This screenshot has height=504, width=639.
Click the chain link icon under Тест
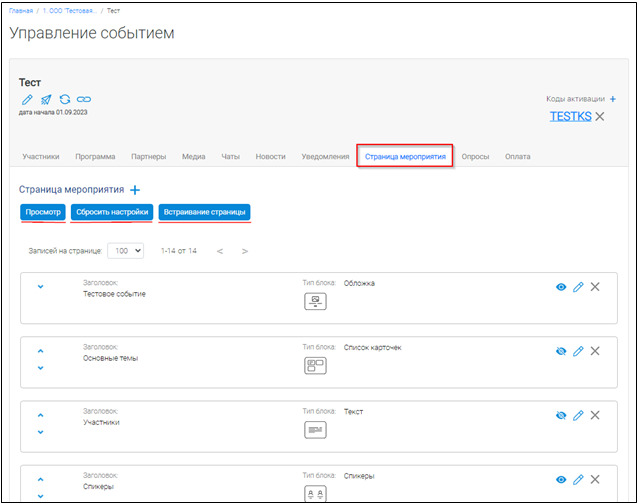(x=84, y=99)
